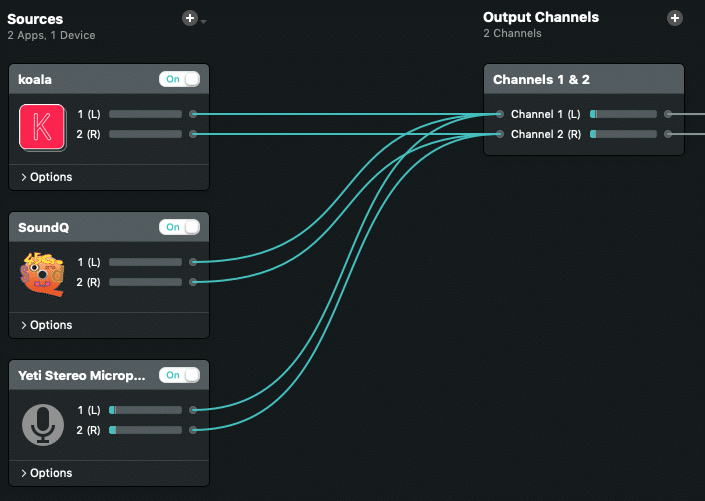The width and height of the screenshot is (705, 501).
Task: Click Yeti 2 (R) level meter
Action: click(145, 430)
